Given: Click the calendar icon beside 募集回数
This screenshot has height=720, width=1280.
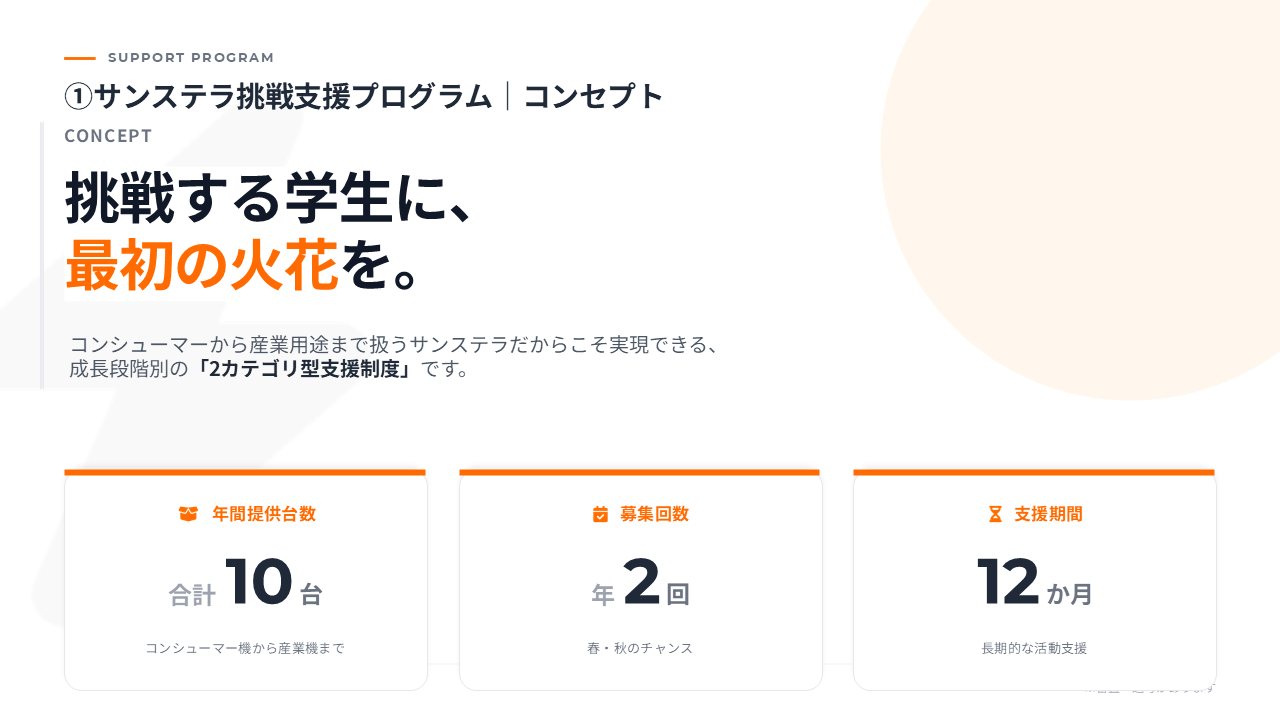Looking at the screenshot, I should tap(600, 514).
